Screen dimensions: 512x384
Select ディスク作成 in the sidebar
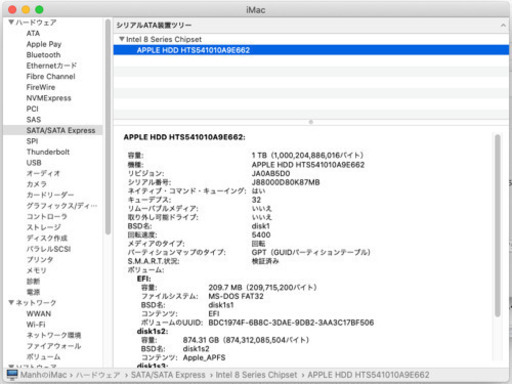[47, 238]
